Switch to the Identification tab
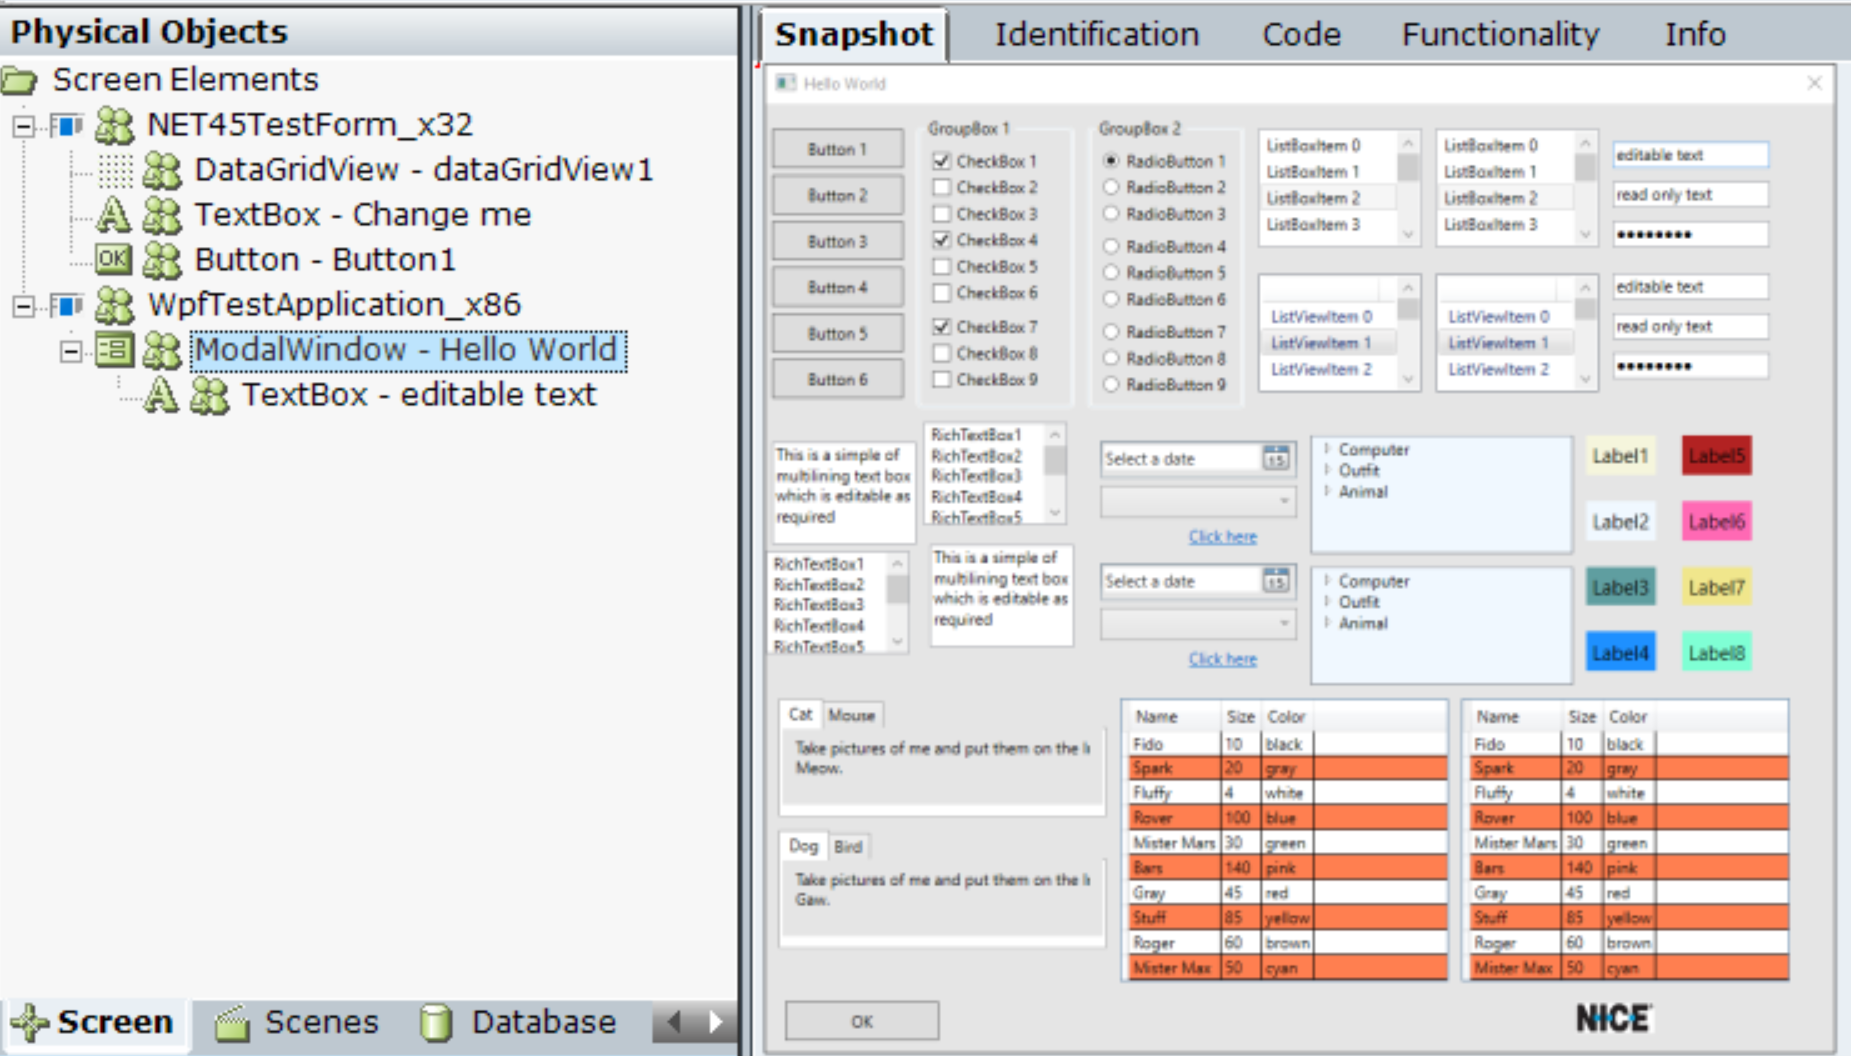Image resolution: width=1851 pixels, height=1056 pixels. pyautogui.click(x=1096, y=35)
